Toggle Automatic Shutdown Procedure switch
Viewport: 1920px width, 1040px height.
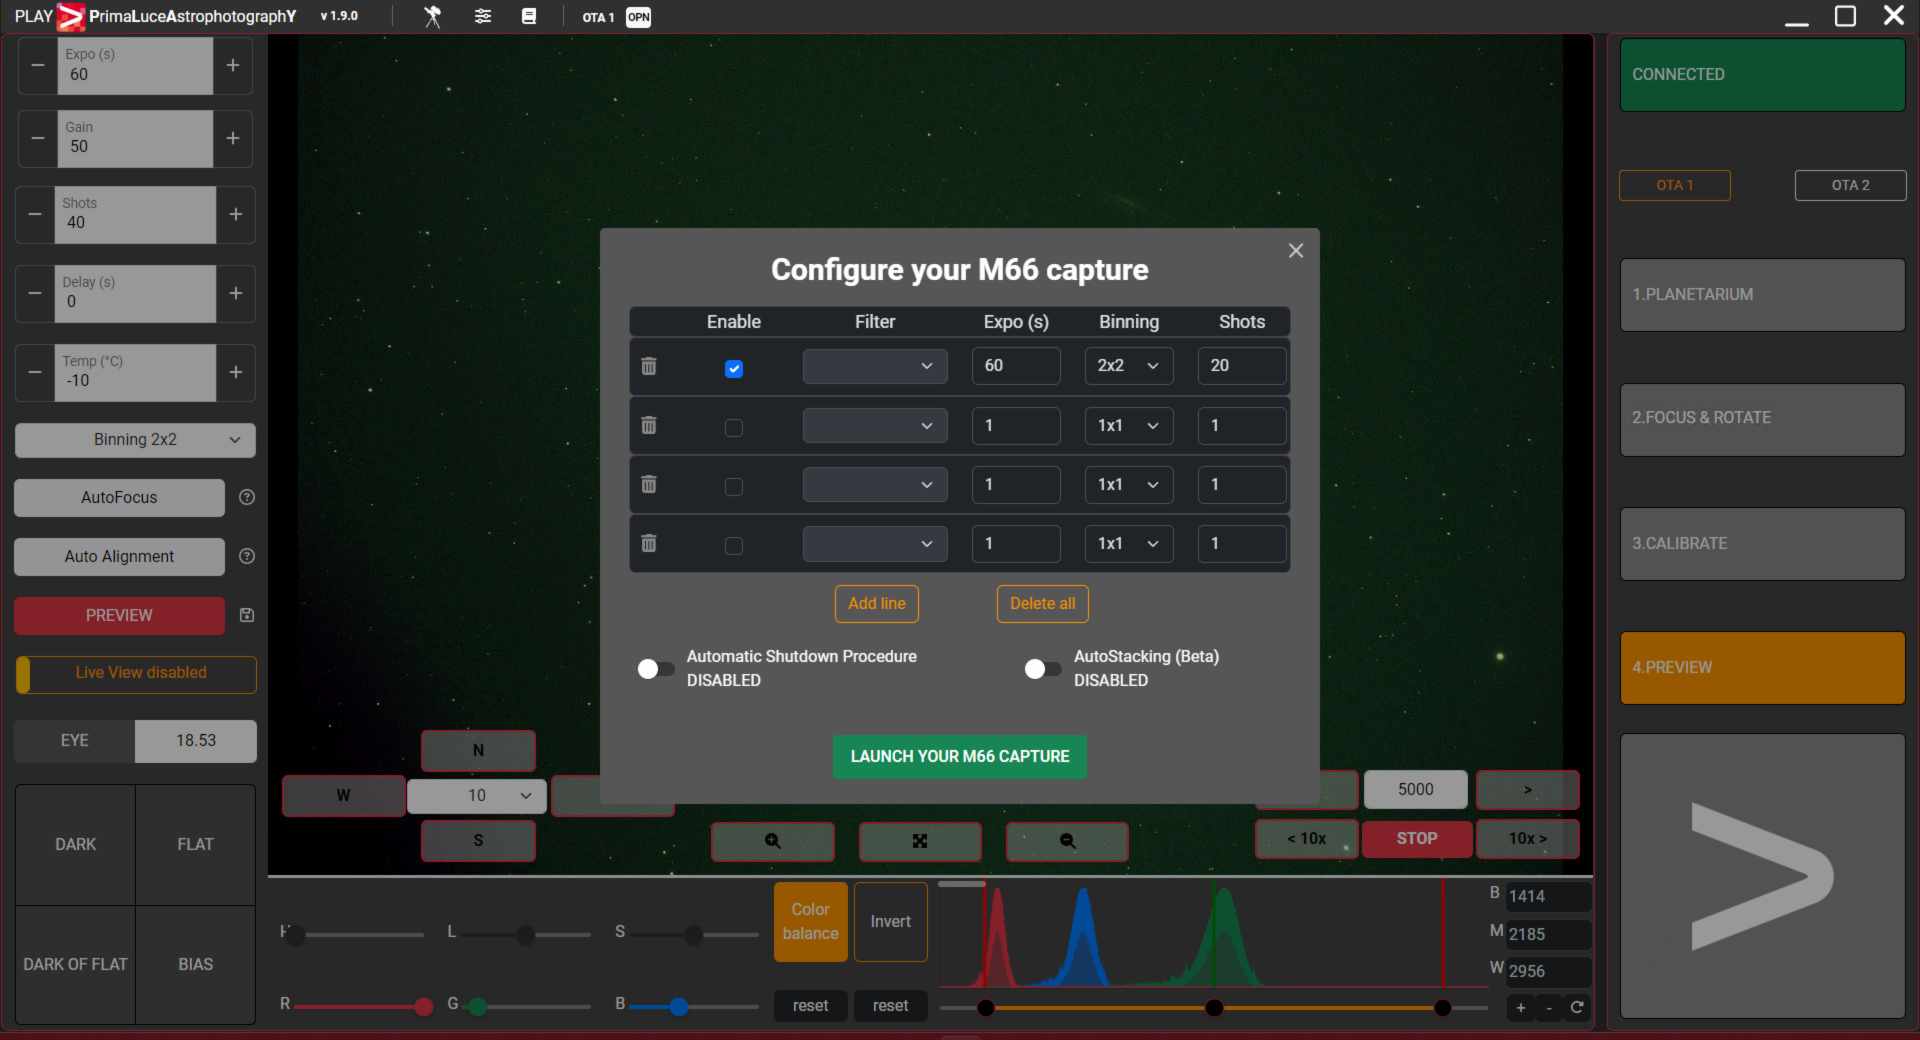click(x=655, y=668)
